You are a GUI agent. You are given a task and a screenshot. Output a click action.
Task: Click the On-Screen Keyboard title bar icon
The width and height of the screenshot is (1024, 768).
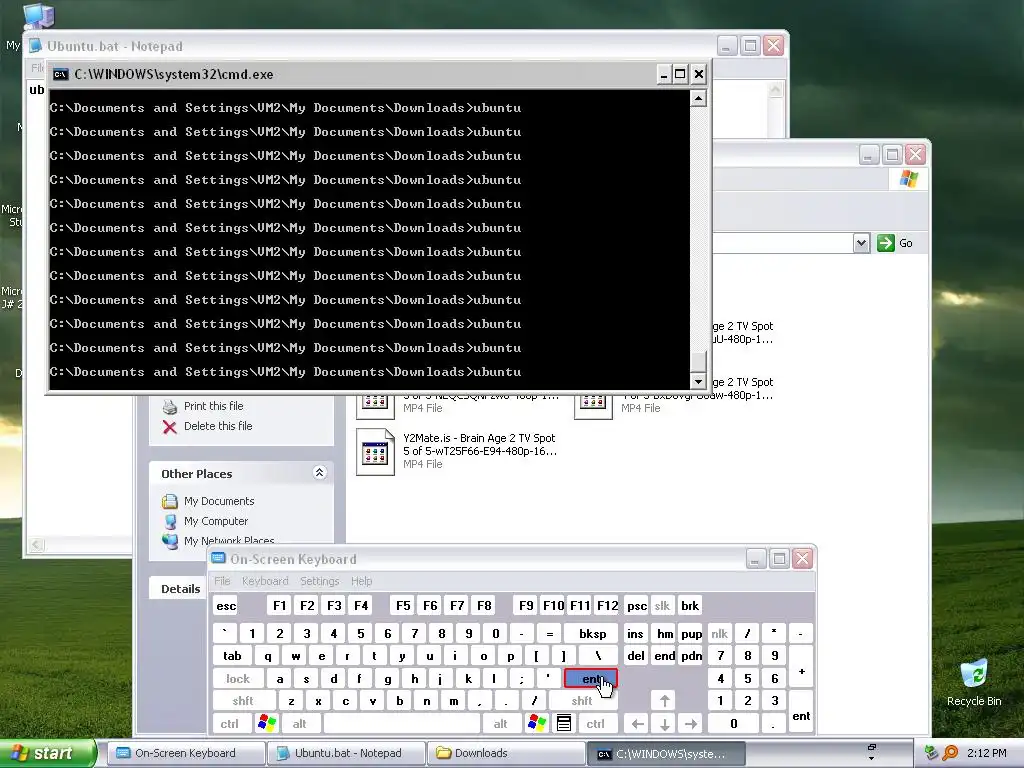218,558
